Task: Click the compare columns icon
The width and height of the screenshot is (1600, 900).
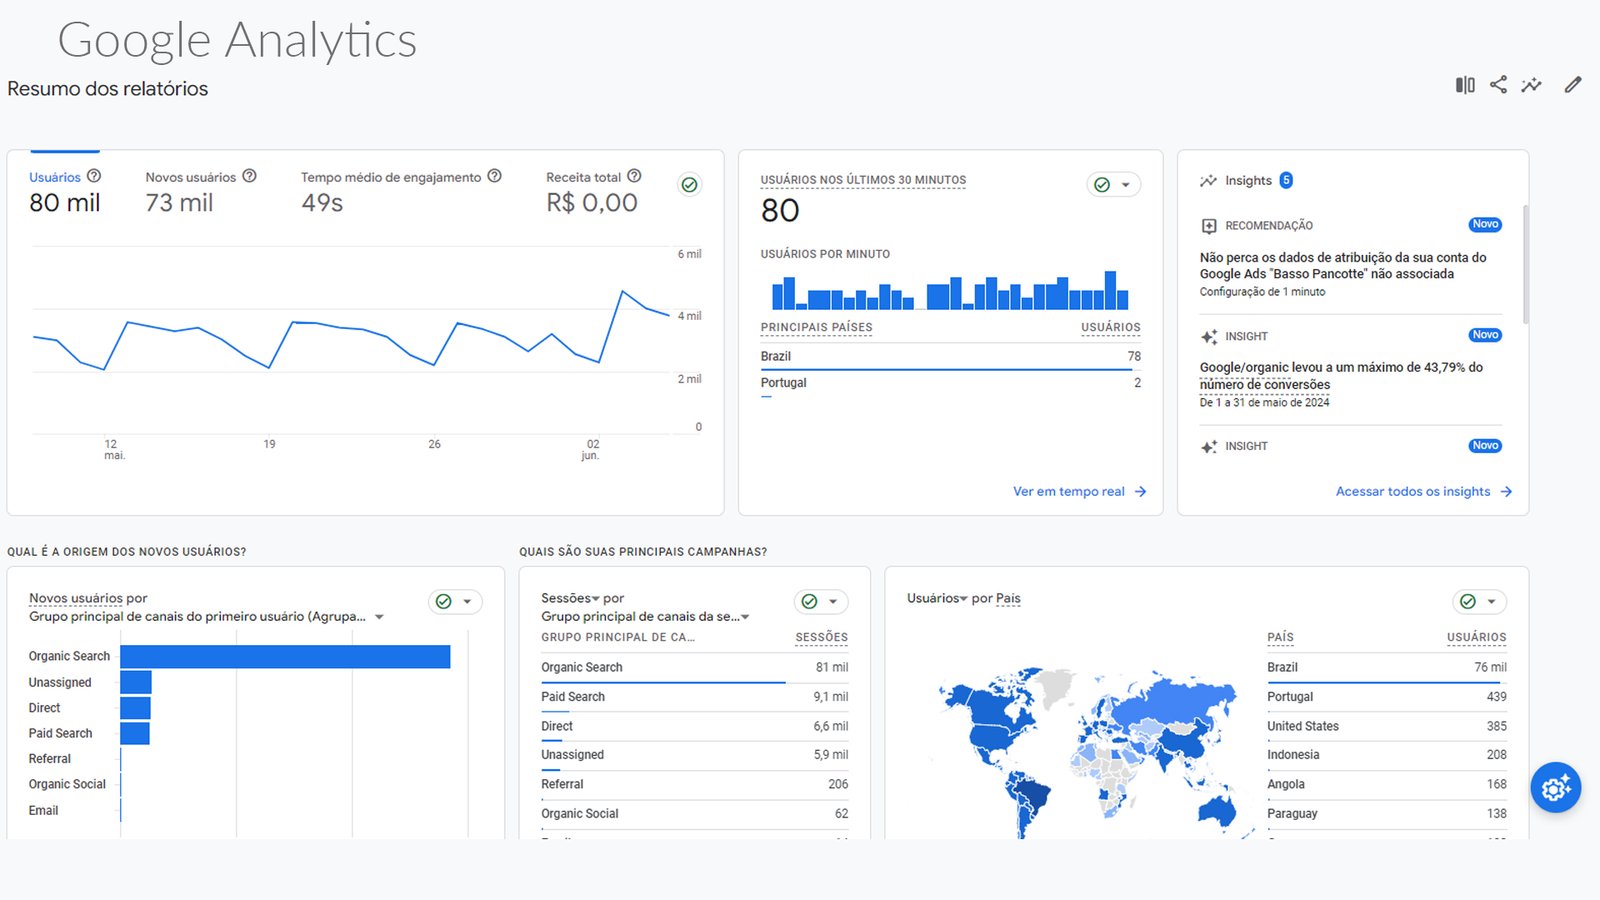Action: point(1465,85)
